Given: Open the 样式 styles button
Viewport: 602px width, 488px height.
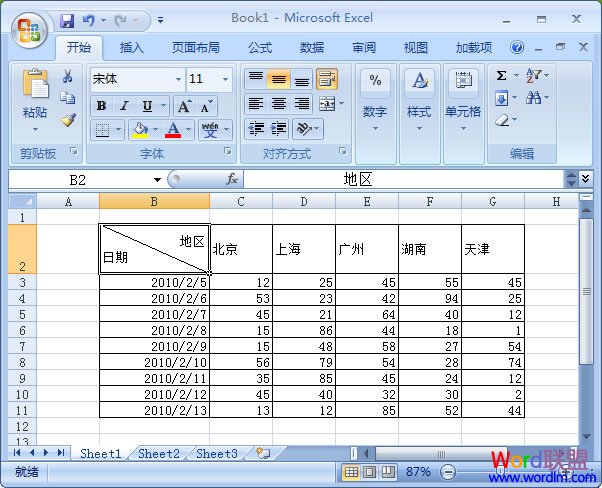Looking at the screenshot, I should (x=419, y=98).
